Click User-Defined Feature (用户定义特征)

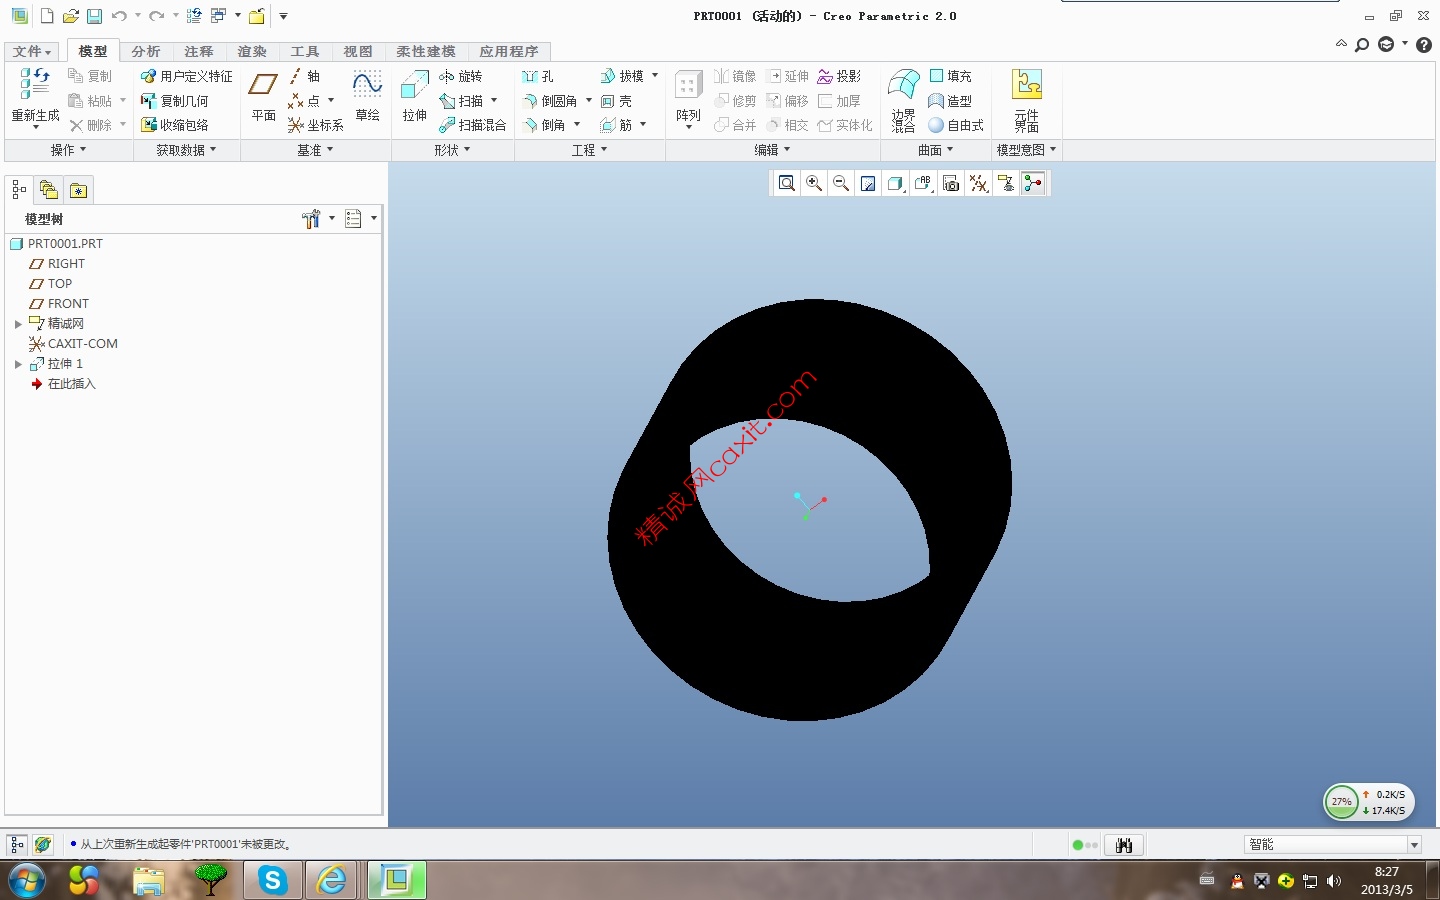tap(186, 76)
